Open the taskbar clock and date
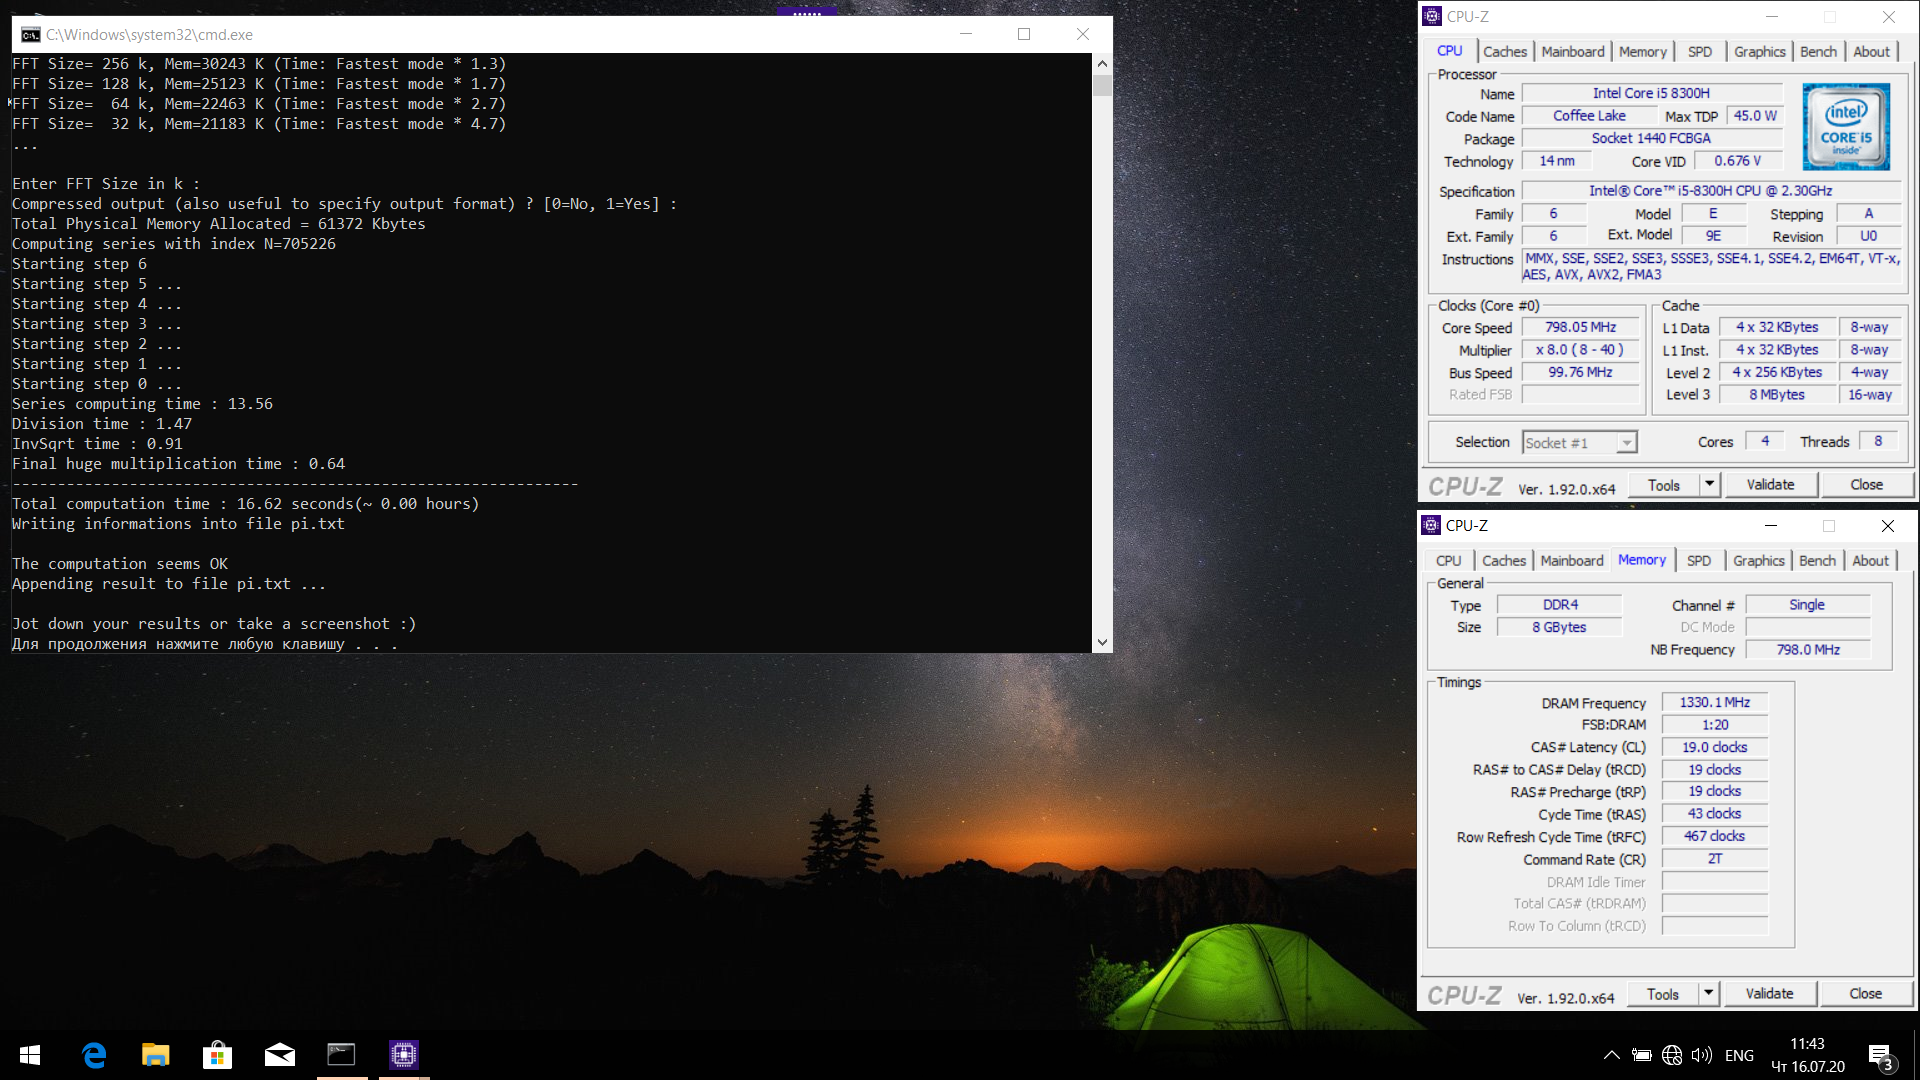Image resolution: width=1920 pixels, height=1080 pixels. coord(1808,1055)
